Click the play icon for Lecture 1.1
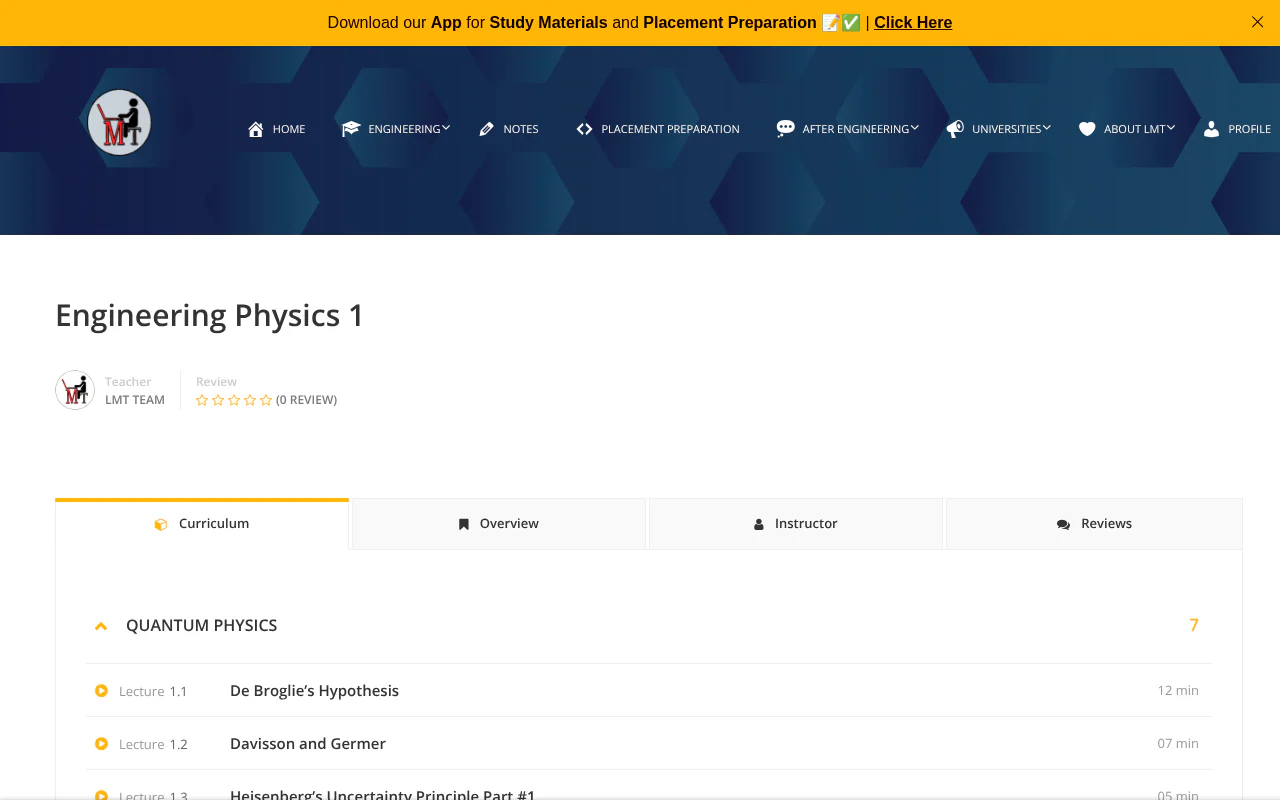The image size is (1280, 800). 101,690
